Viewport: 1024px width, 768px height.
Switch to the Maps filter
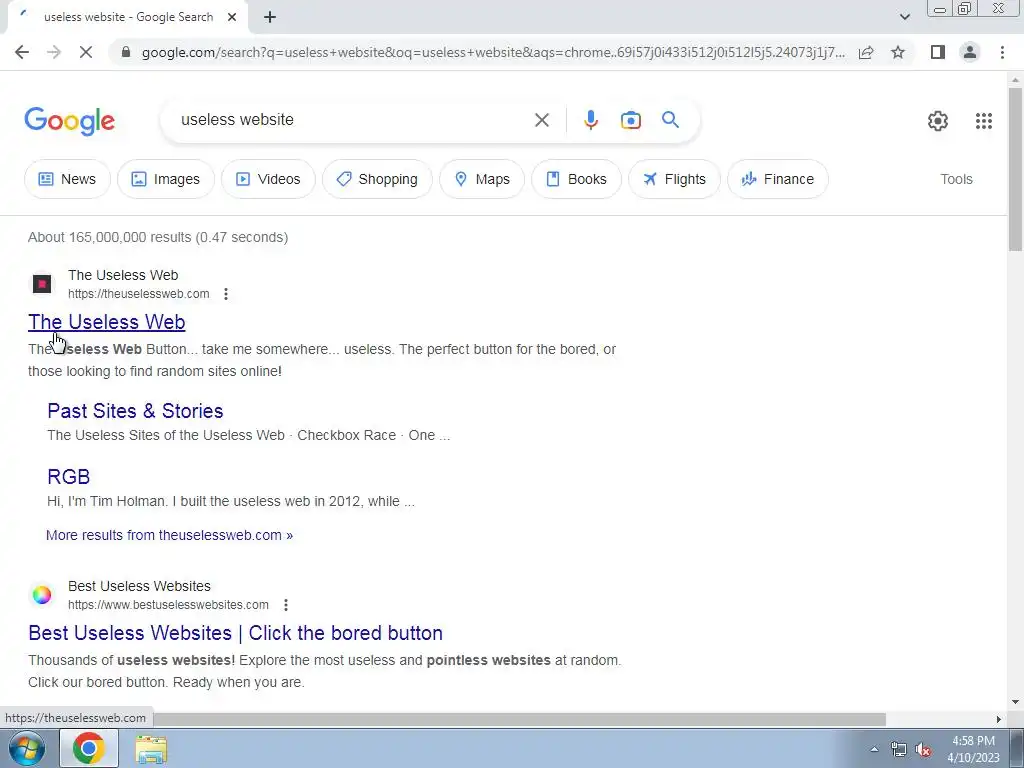482,179
